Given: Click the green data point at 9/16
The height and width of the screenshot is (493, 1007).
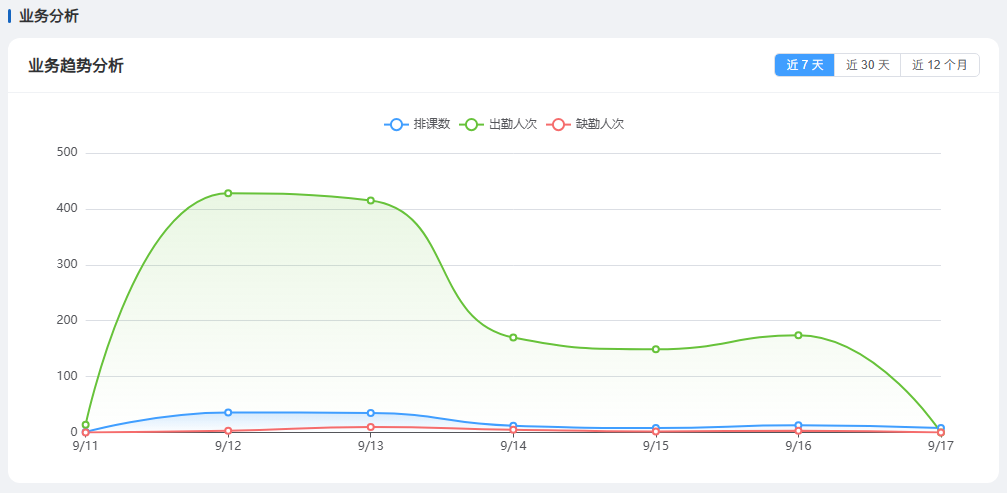Looking at the screenshot, I should [798, 335].
